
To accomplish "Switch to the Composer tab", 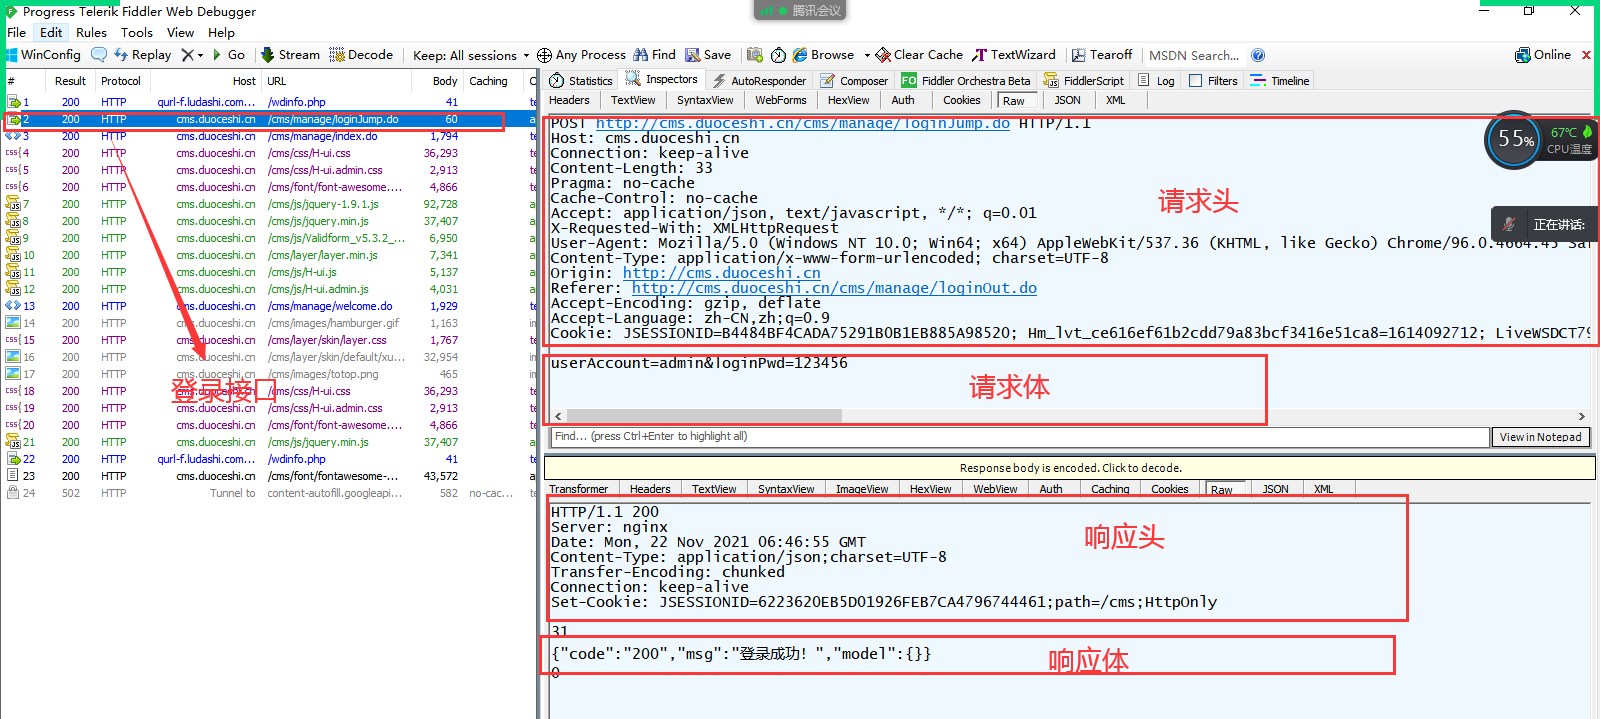I will point(854,81).
